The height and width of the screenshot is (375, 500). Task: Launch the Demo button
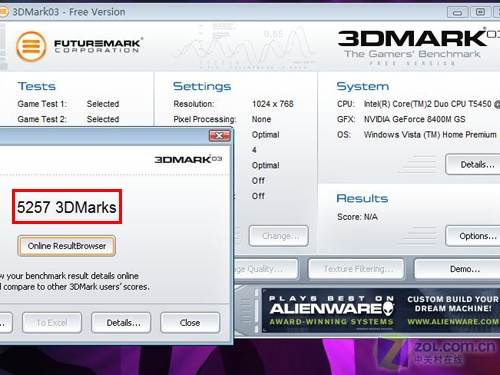457,269
